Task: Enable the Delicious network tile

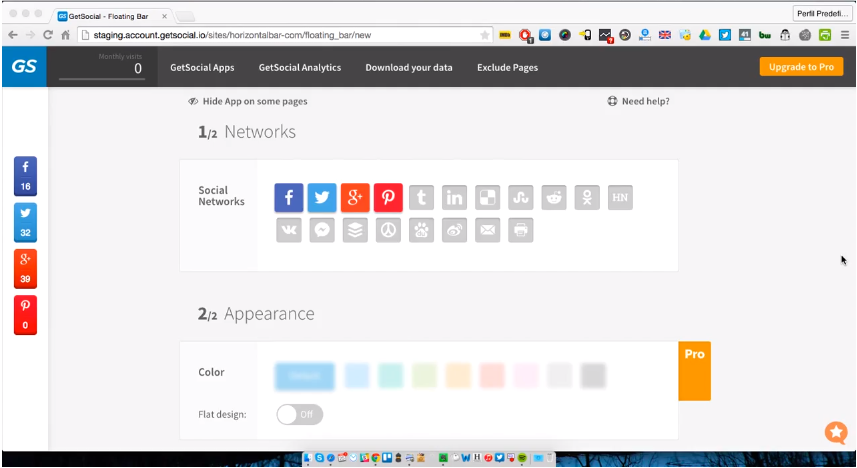Action: click(x=488, y=197)
